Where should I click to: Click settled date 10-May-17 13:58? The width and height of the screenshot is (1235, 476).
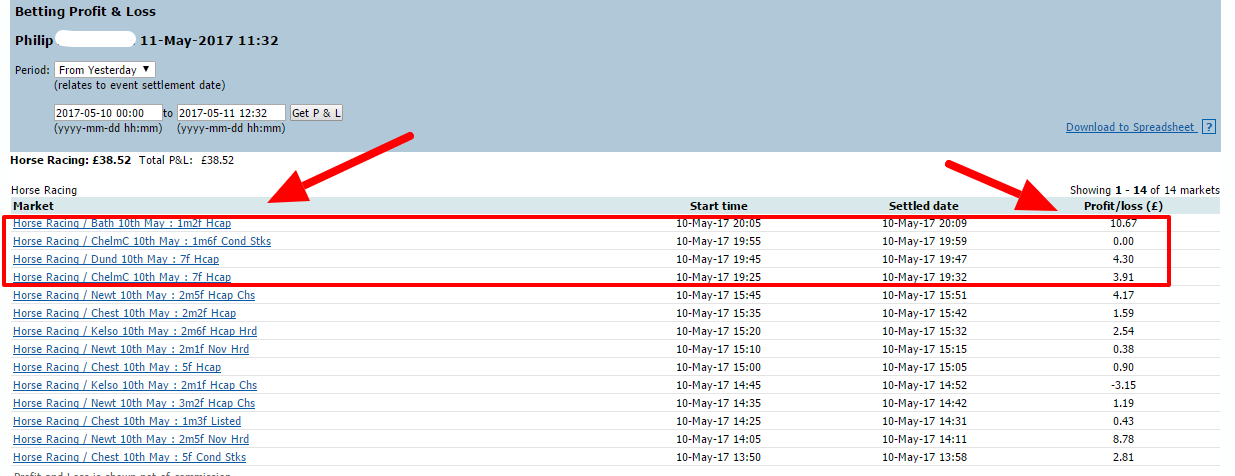point(924,457)
